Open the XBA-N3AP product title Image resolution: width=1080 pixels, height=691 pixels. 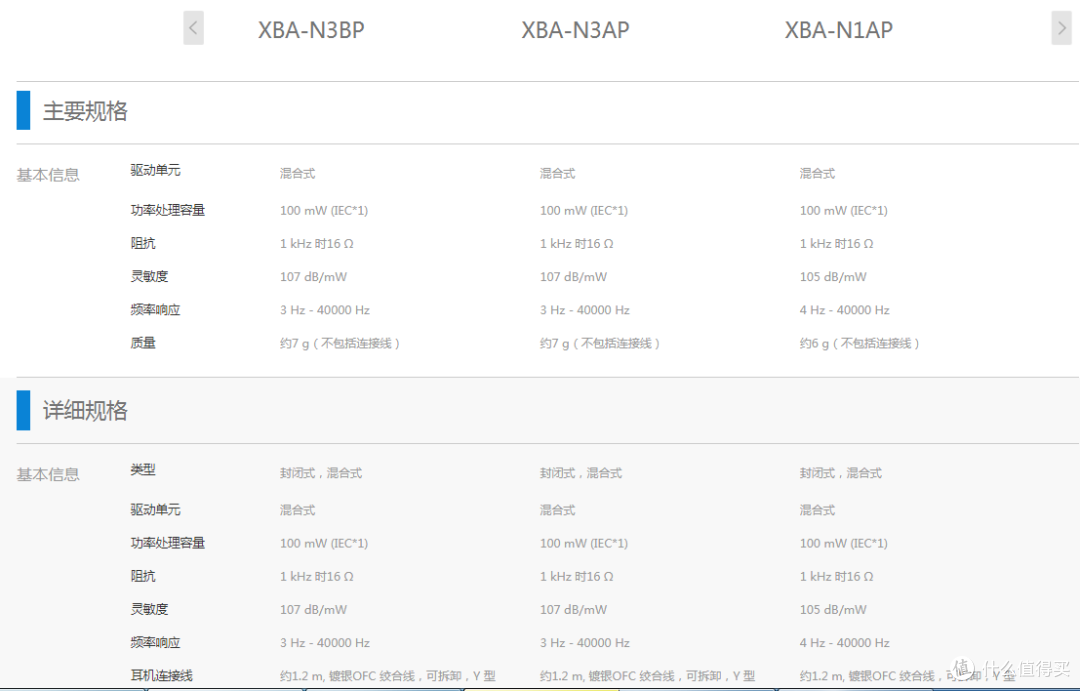(x=575, y=30)
